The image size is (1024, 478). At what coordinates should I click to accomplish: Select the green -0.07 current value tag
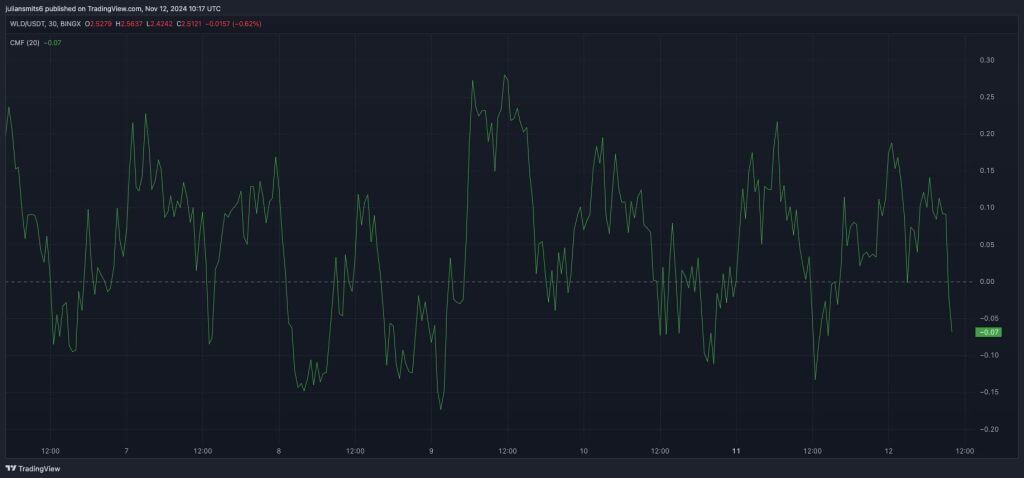click(x=988, y=332)
